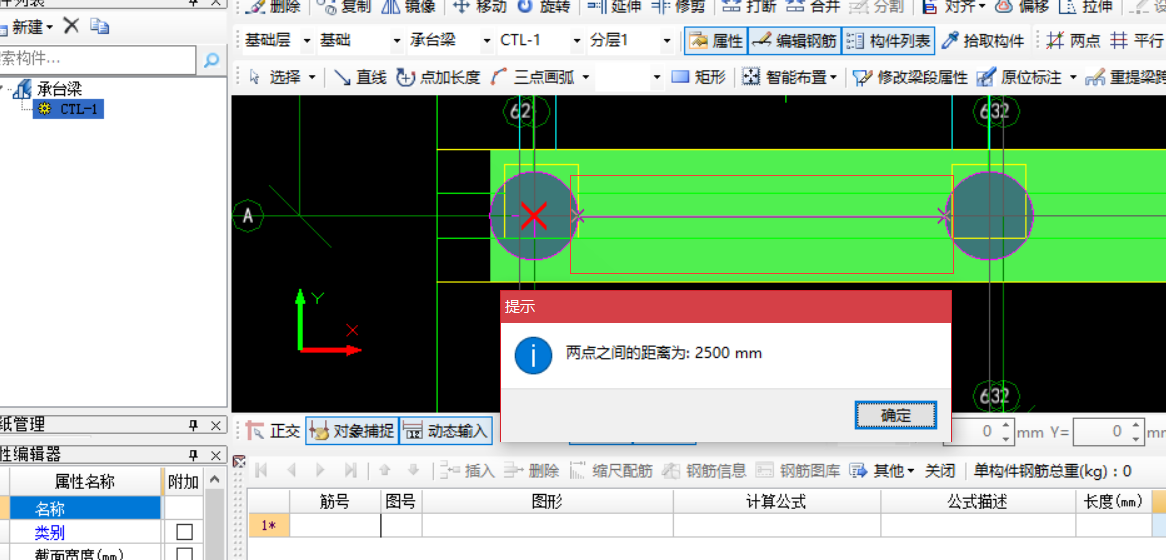This screenshot has height=560, width=1166.
Task: Click the 拾取构件 eyedropper tool
Action: point(982,41)
